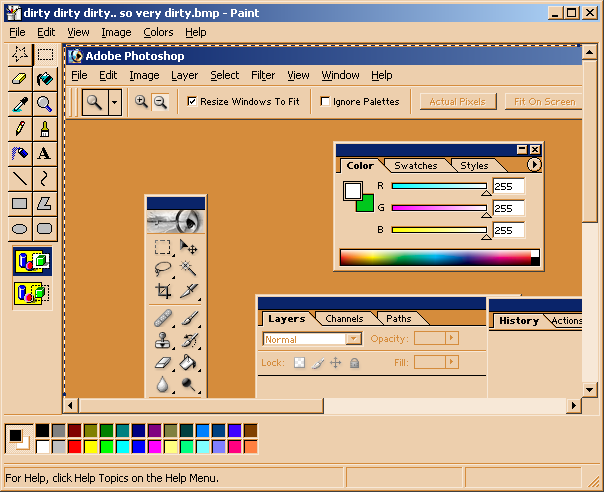The height and width of the screenshot is (492, 604).
Task: Switch to the Styles tab
Action: (x=474, y=166)
